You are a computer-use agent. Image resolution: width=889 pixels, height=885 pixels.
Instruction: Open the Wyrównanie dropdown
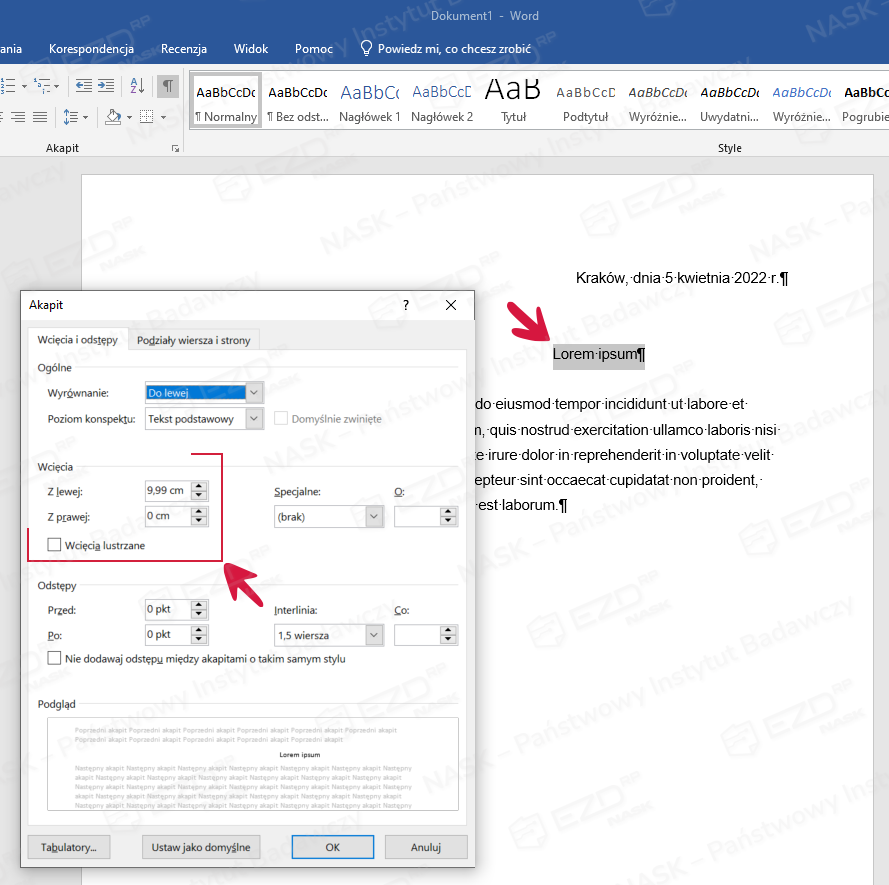click(x=254, y=393)
